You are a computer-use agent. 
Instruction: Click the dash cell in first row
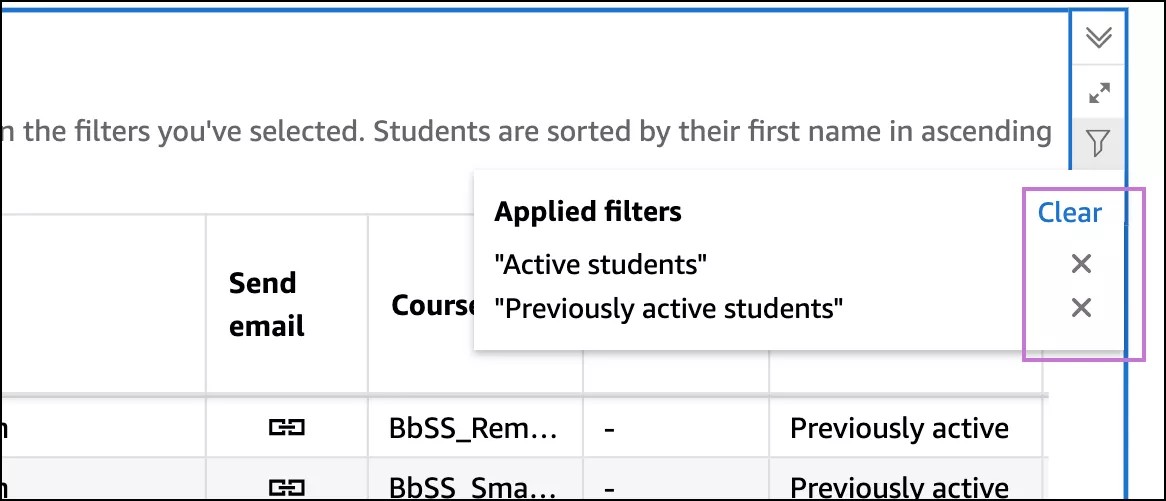(608, 428)
